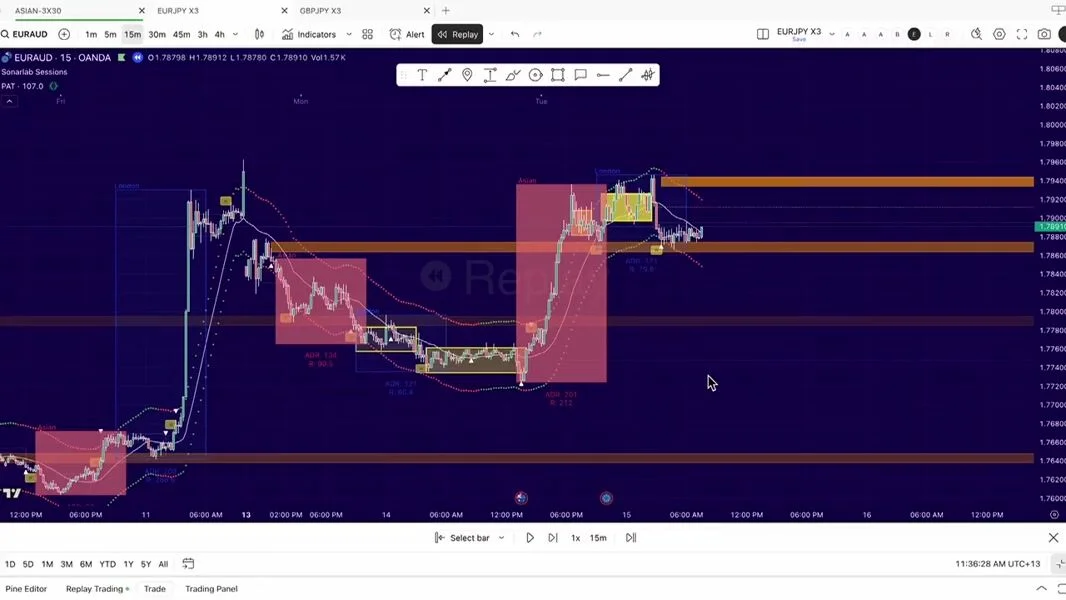Open the Pin/marker drawing tool
Screen dimensions: 1066x600
point(467,75)
